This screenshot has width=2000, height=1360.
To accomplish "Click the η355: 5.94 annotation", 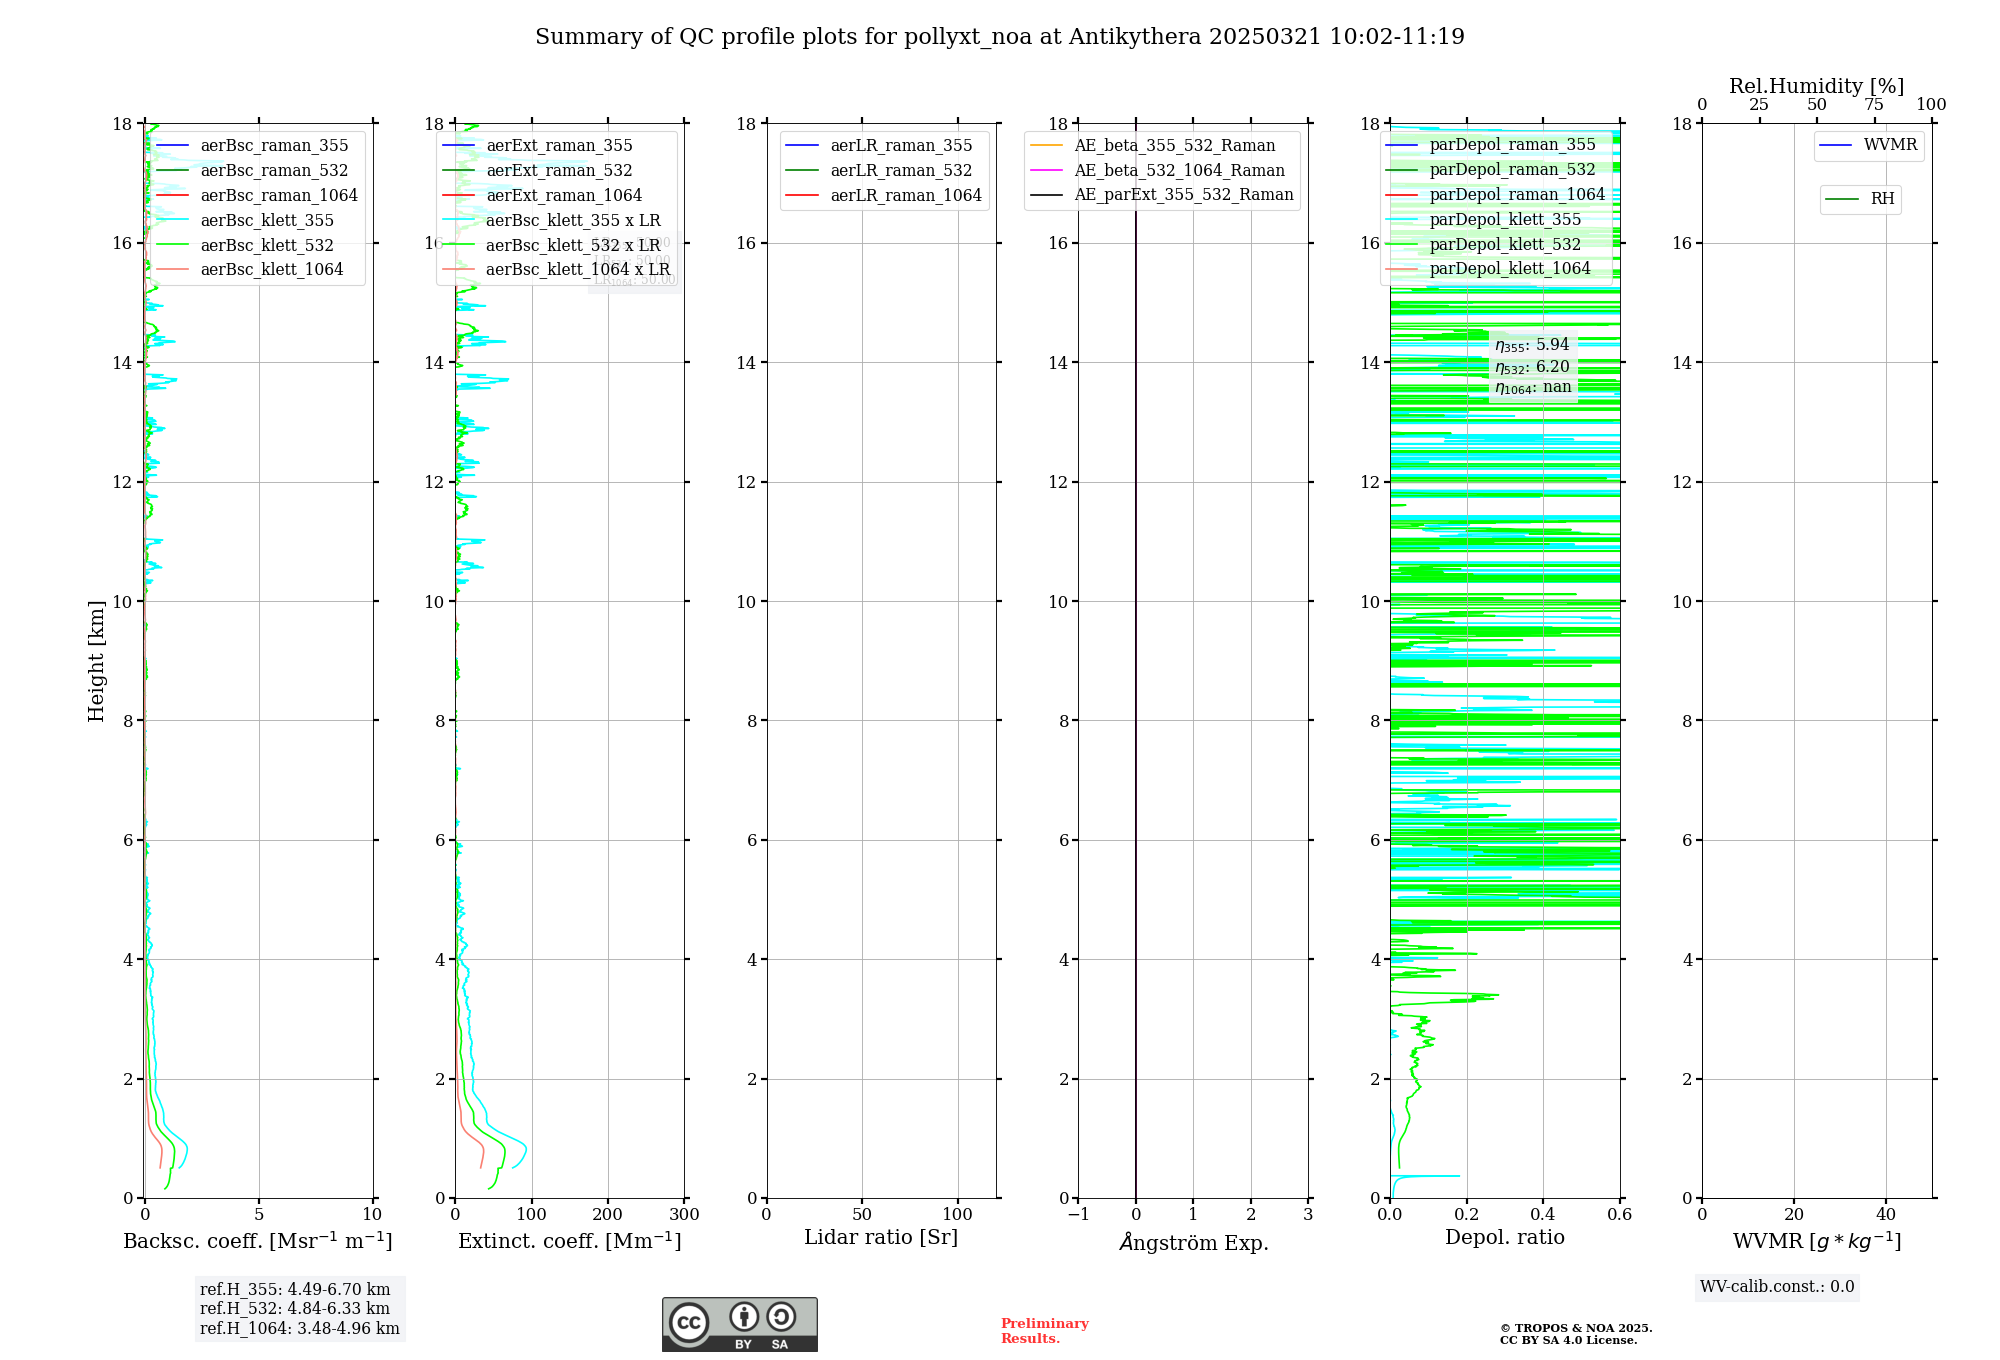I will tap(1532, 345).
